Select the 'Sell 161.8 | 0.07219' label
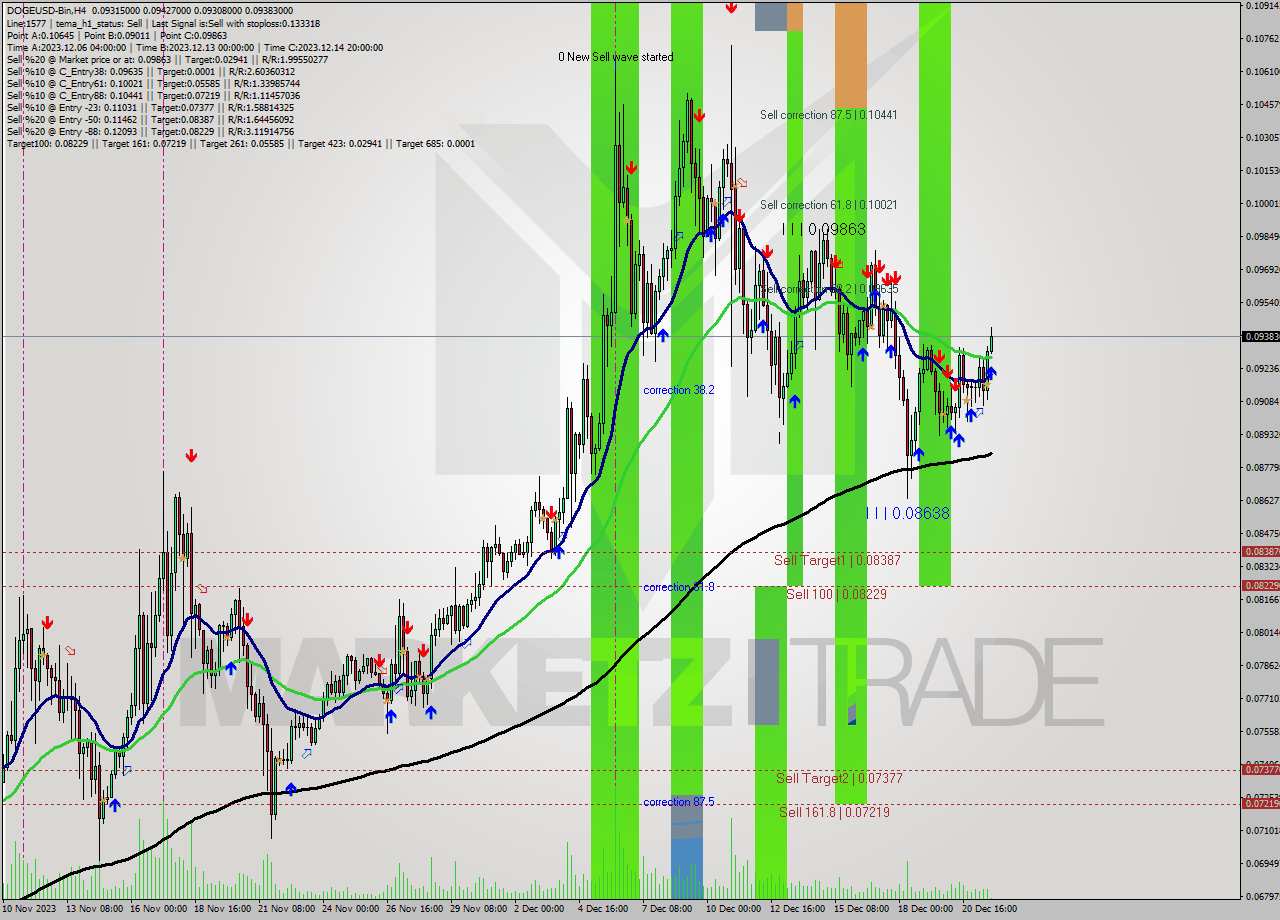Image resolution: width=1280 pixels, height=920 pixels. click(x=834, y=812)
